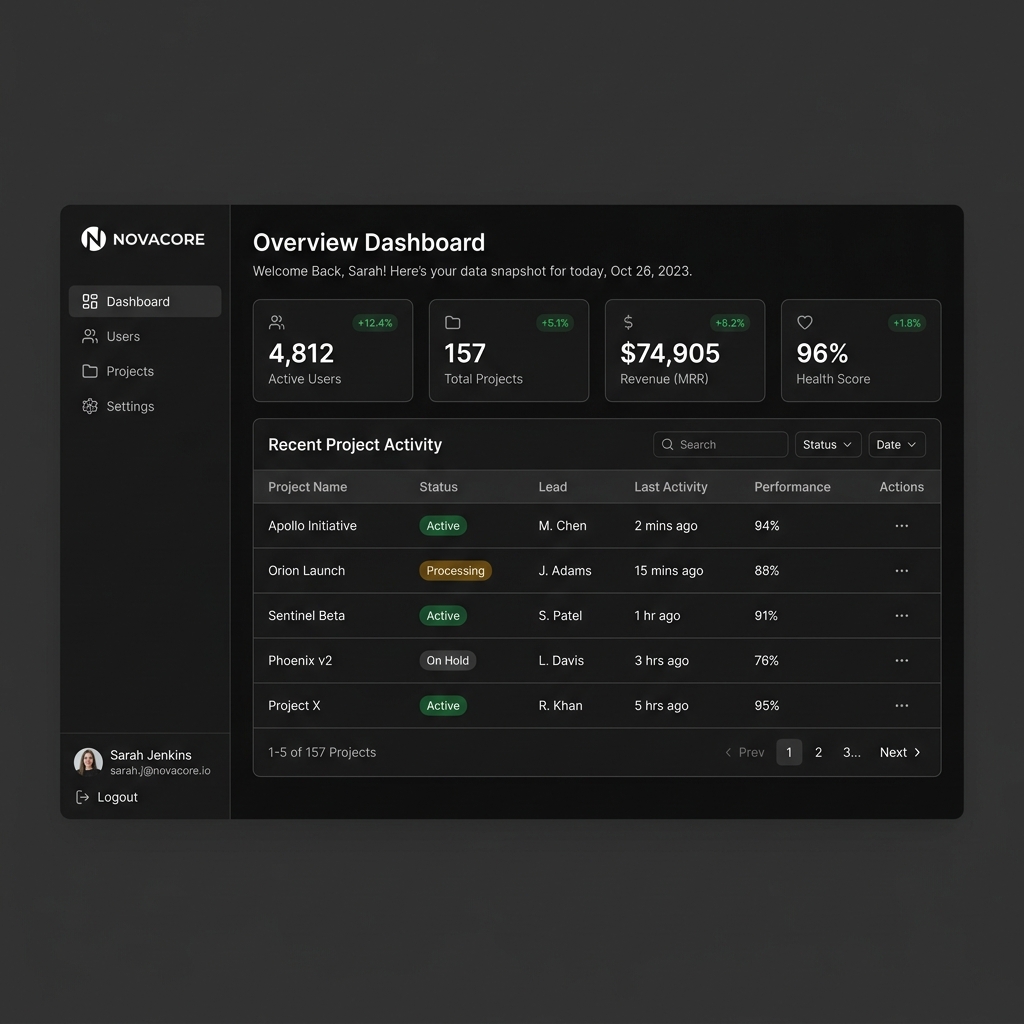Screen dimensions: 1024x1024
Task: Click the Sarah Jenkins user name
Action: tap(151, 755)
